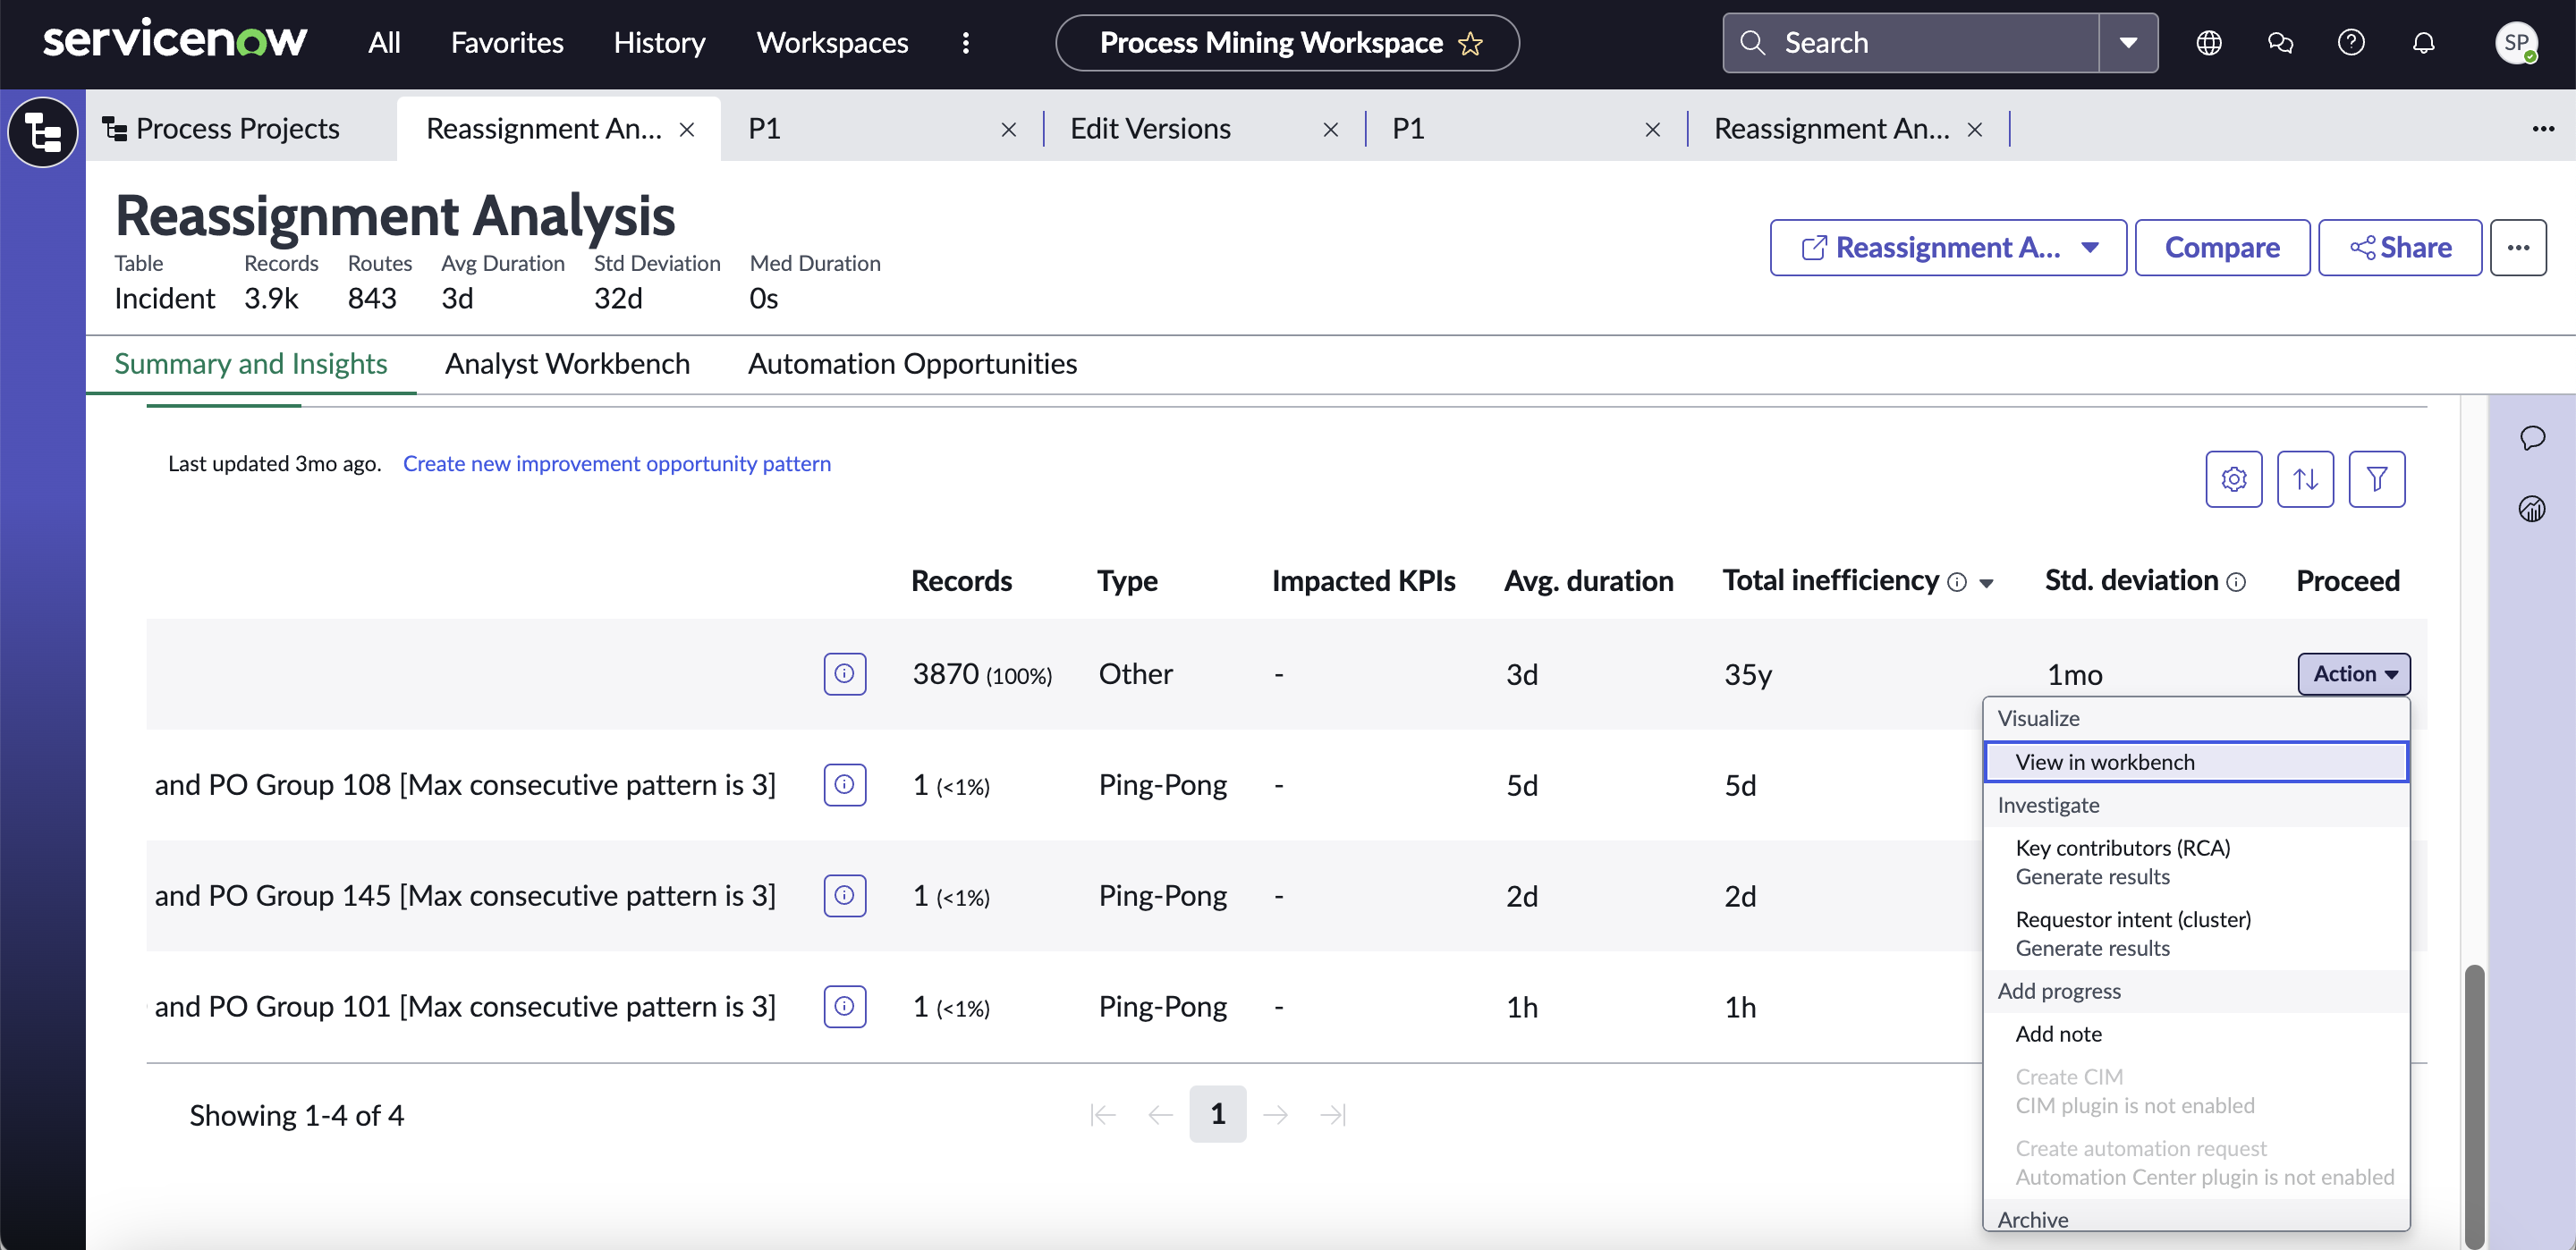The image size is (2576, 1250).
Task: Open the help question mark icon
Action: point(2351,43)
